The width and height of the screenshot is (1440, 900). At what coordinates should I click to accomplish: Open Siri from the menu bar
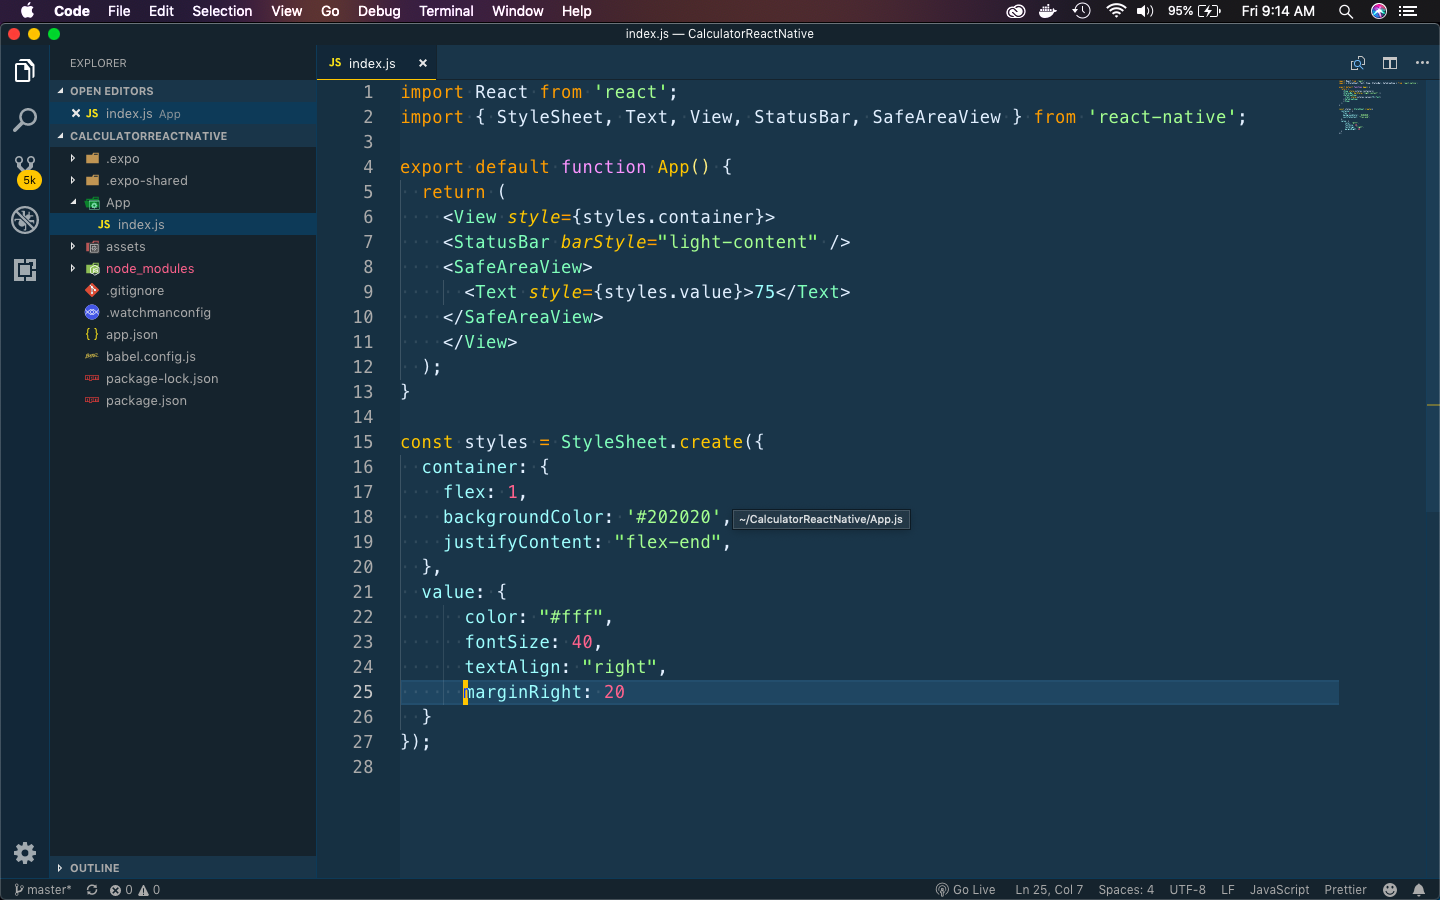point(1379,11)
